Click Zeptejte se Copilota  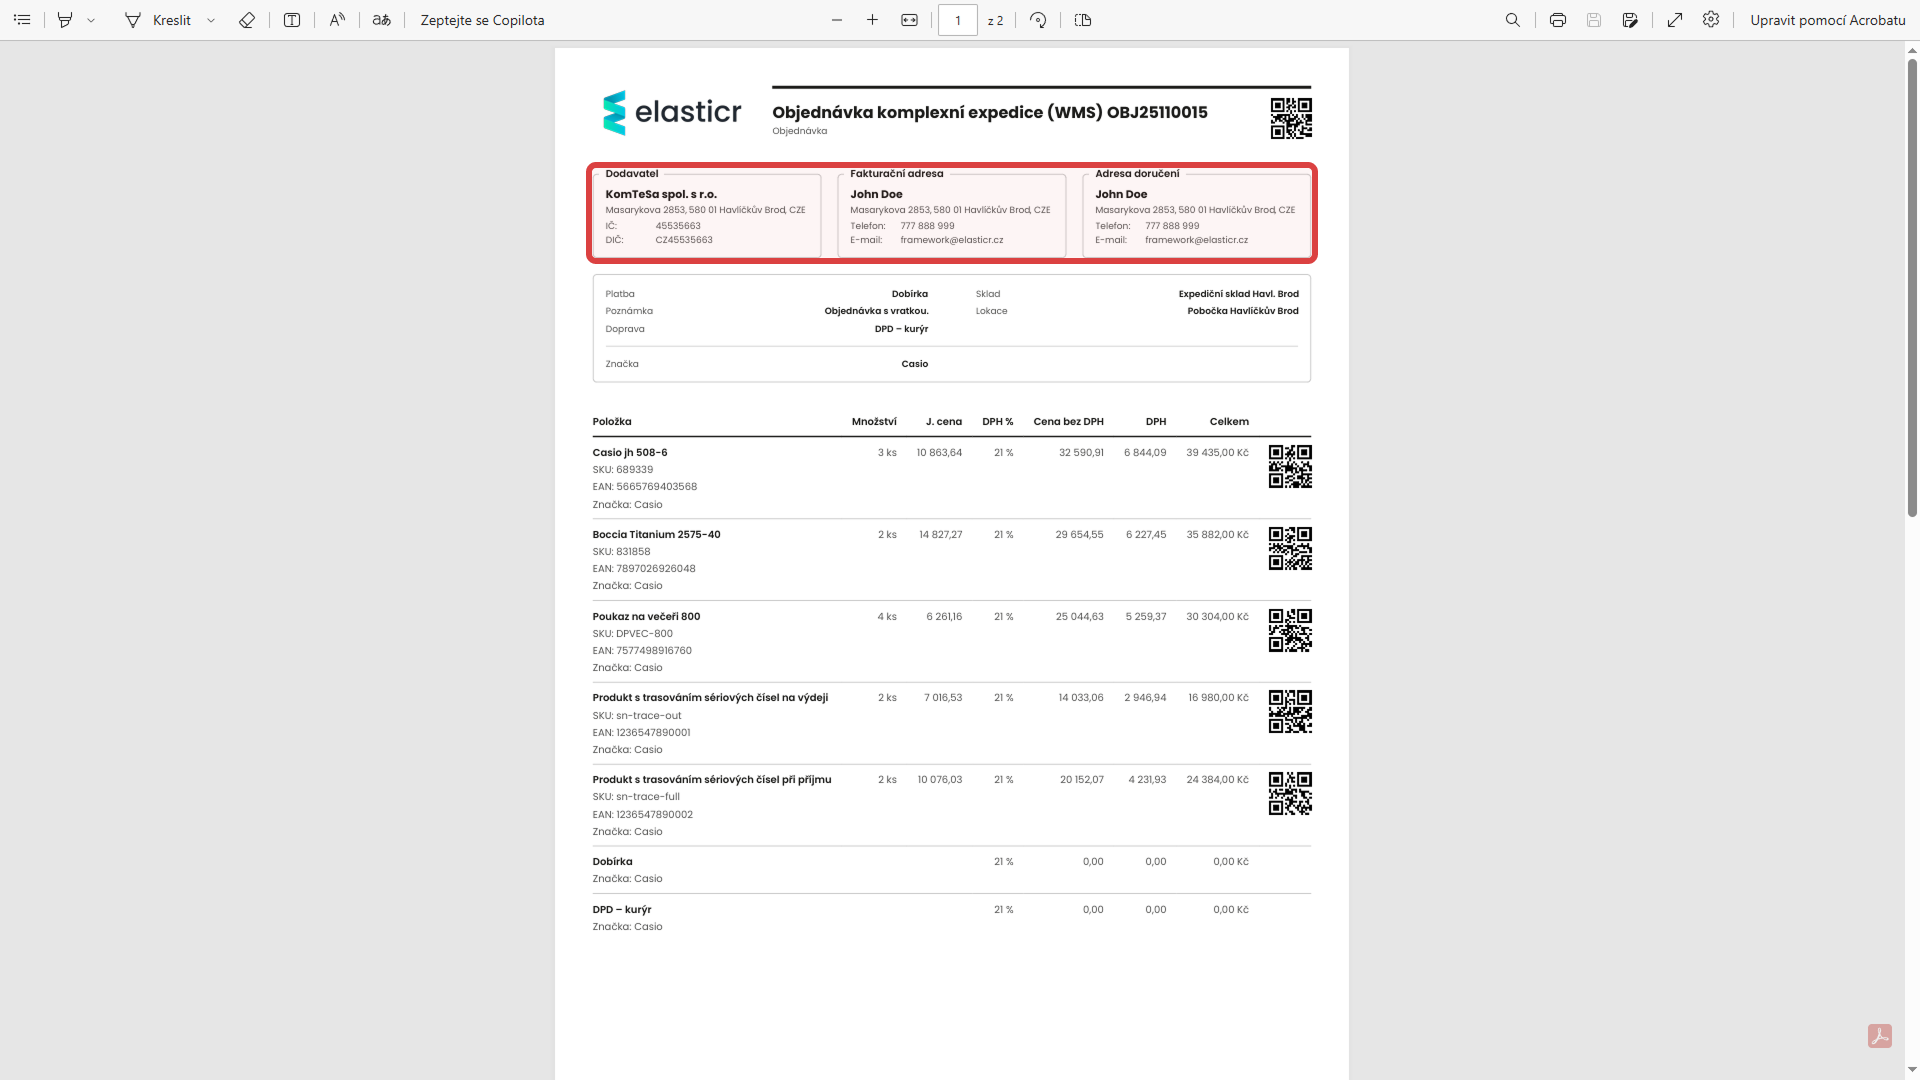tap(482, 20)
